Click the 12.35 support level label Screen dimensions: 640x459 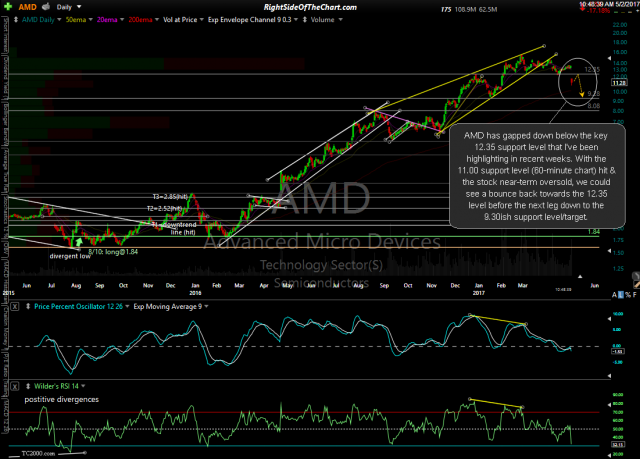[x=592, y=70]
